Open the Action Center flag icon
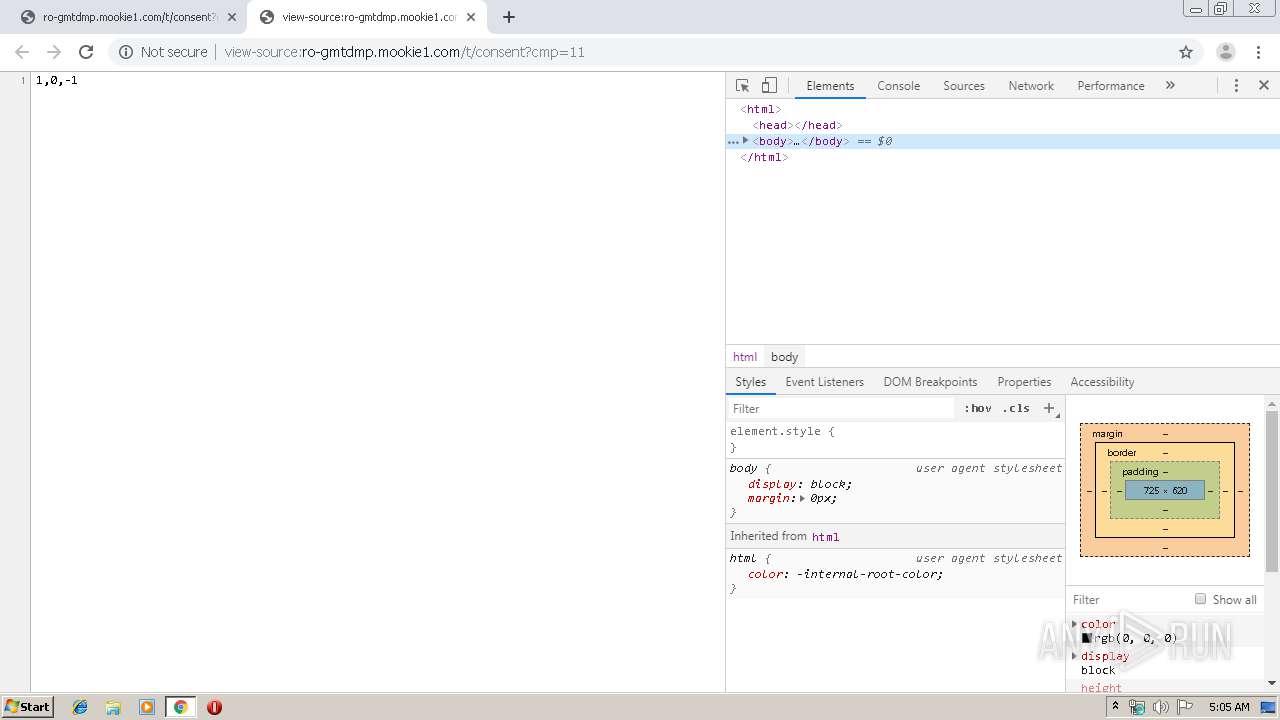 tap(1183, 707)
